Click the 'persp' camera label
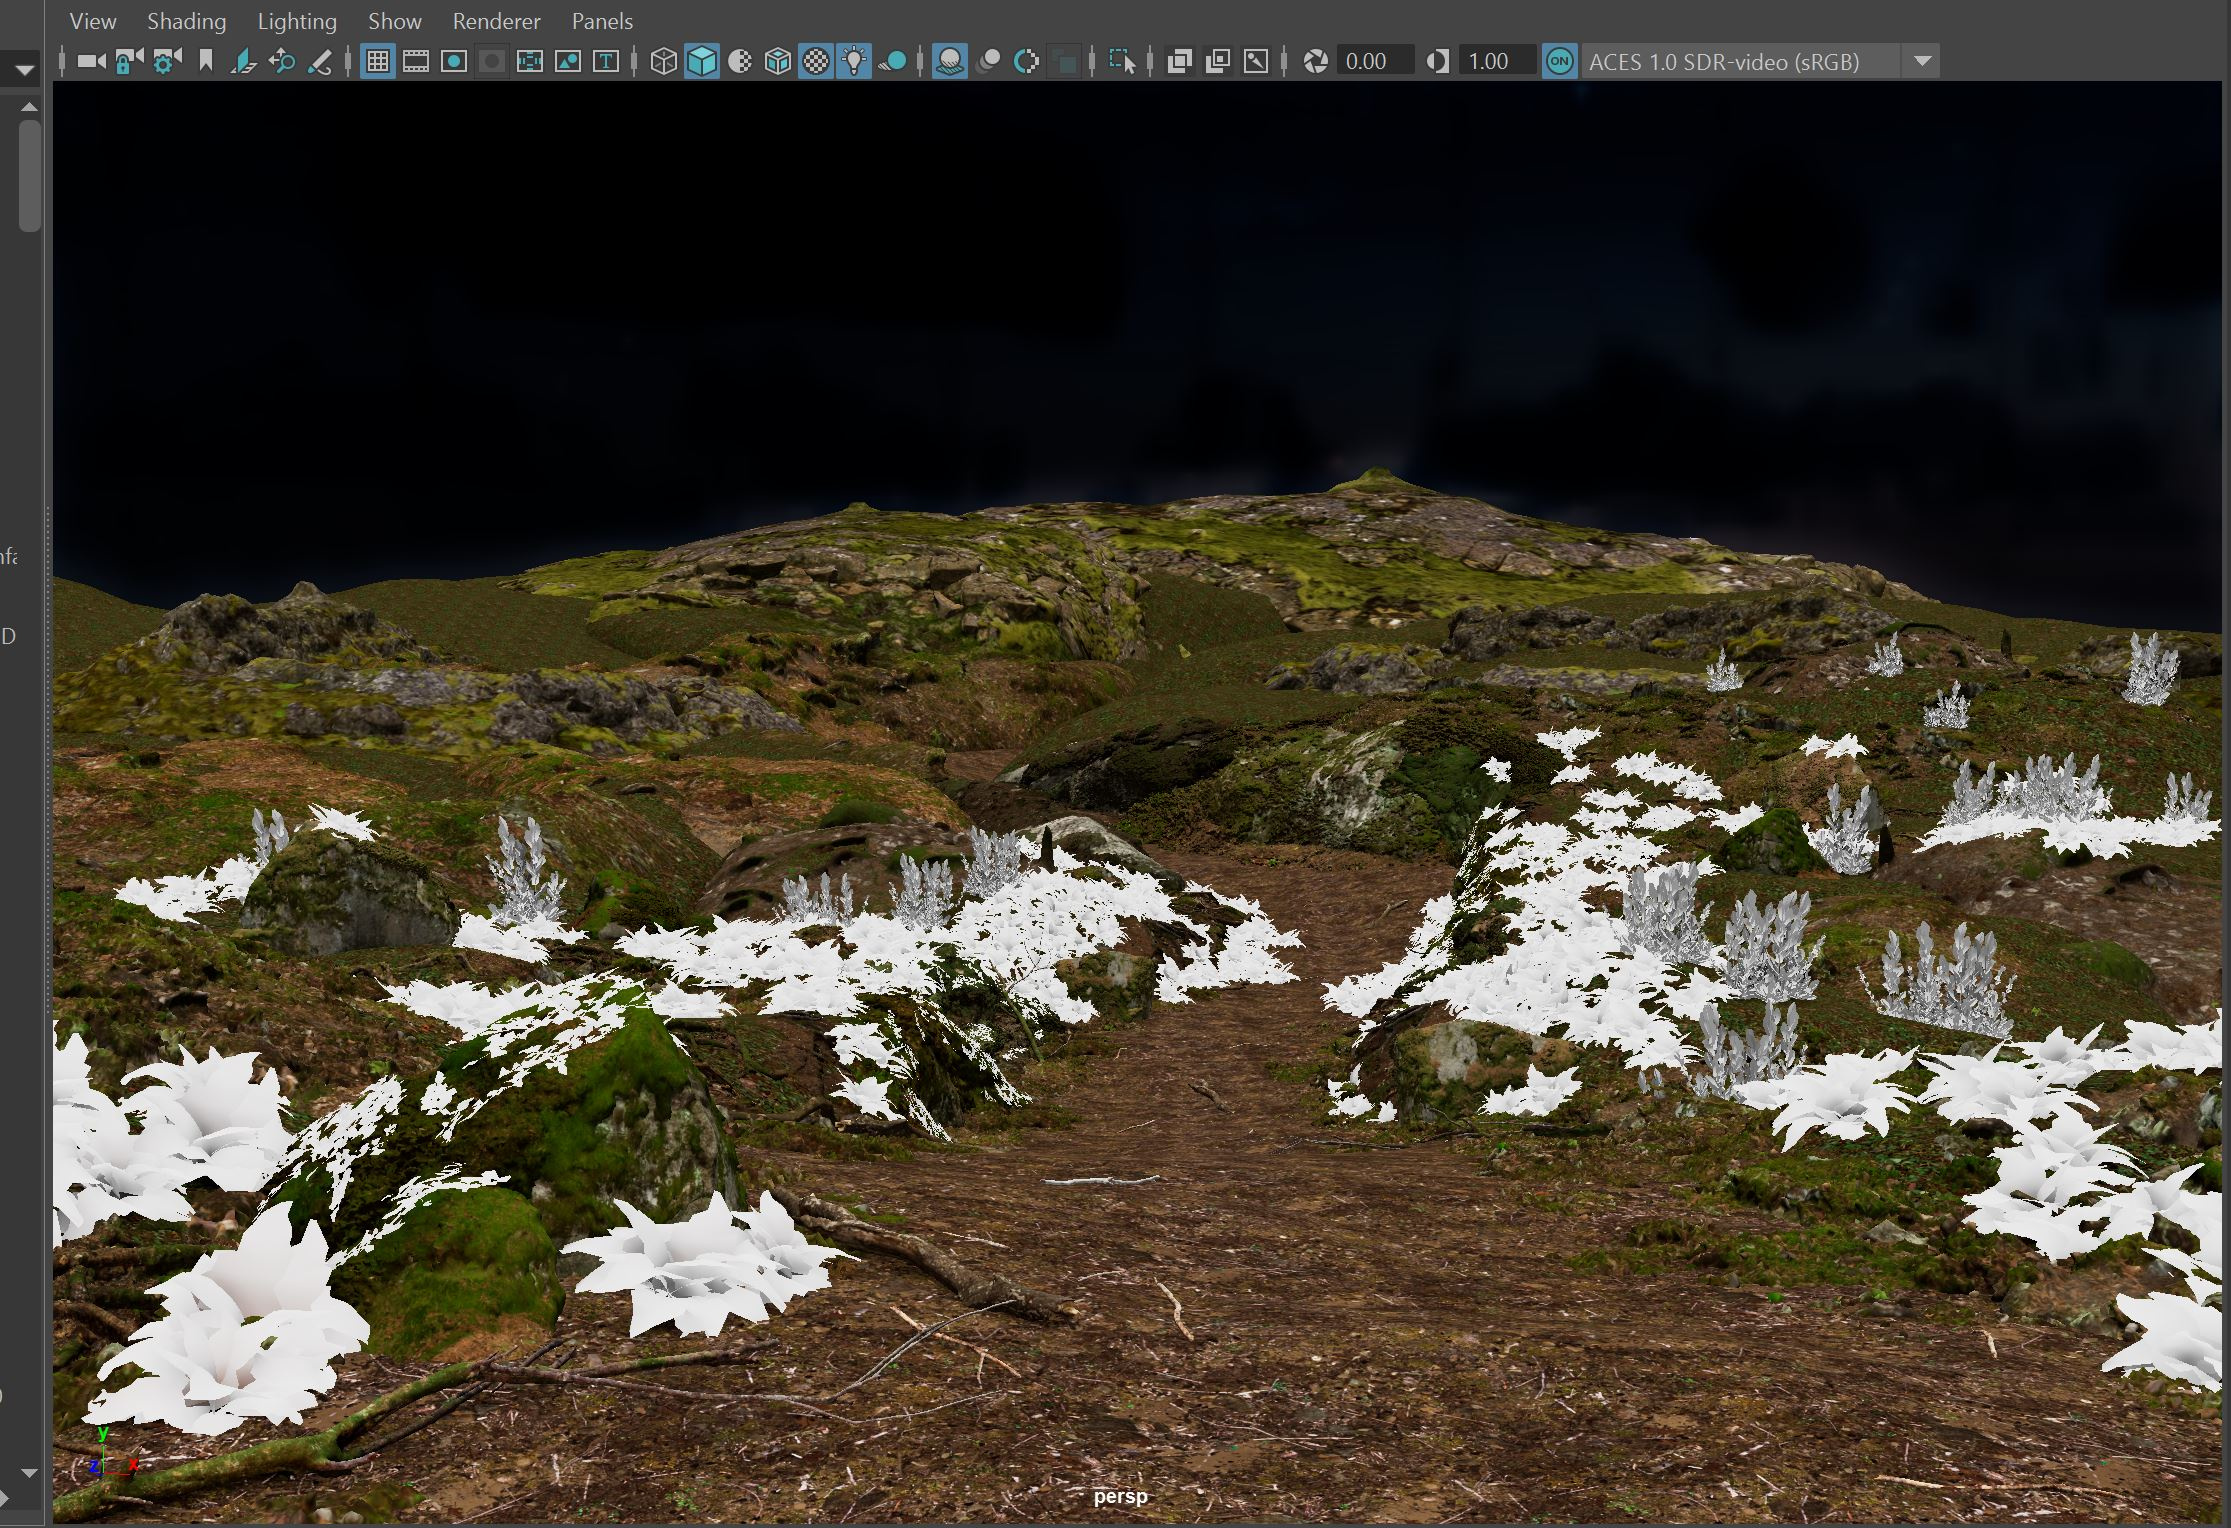2231x1528 pixels. click(x=1120, y=1497)
